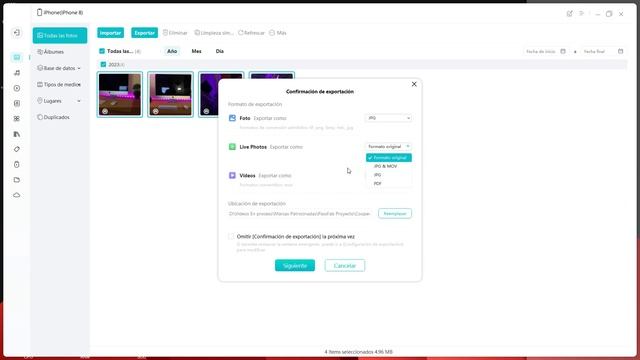The height and width of the screenshot is (360, 640).
Task: Open the Music section icon
Action: tap(17, 73)
